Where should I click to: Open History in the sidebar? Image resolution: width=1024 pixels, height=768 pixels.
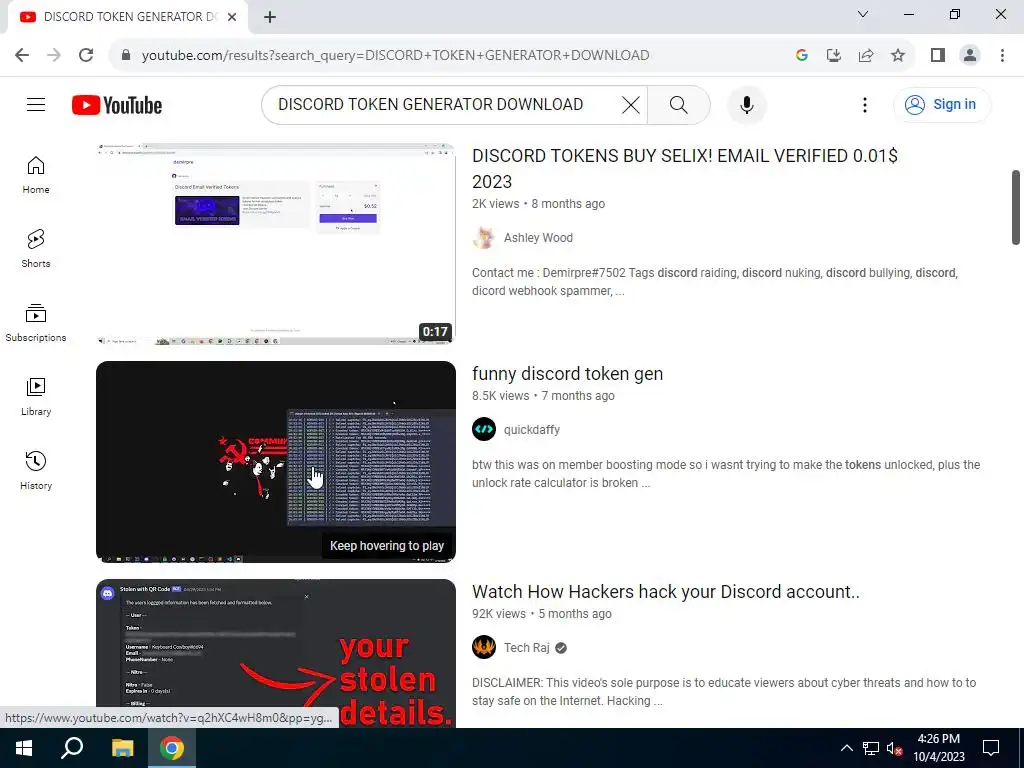tap(36, 470)
